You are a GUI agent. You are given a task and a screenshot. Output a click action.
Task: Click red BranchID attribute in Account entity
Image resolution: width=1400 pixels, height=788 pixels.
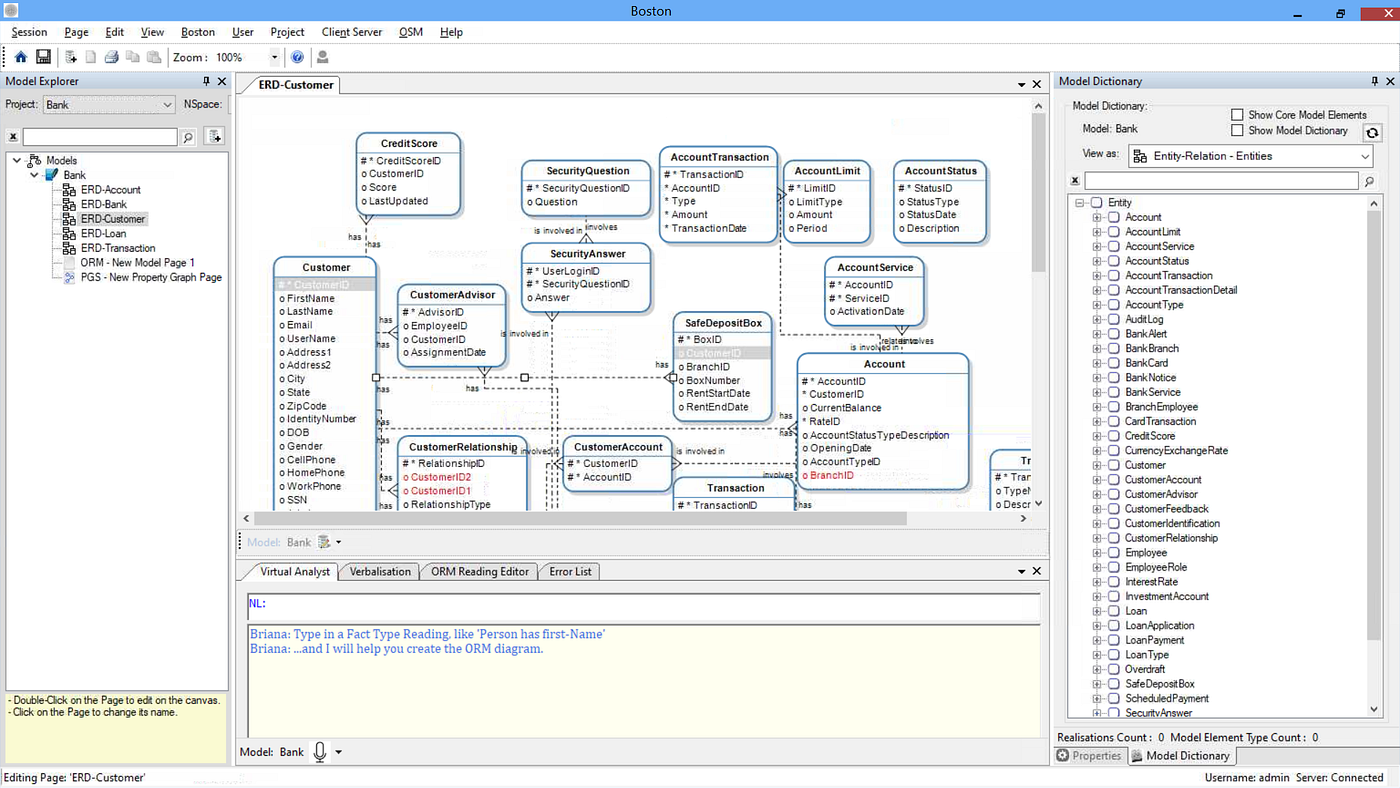pos(832,475)
